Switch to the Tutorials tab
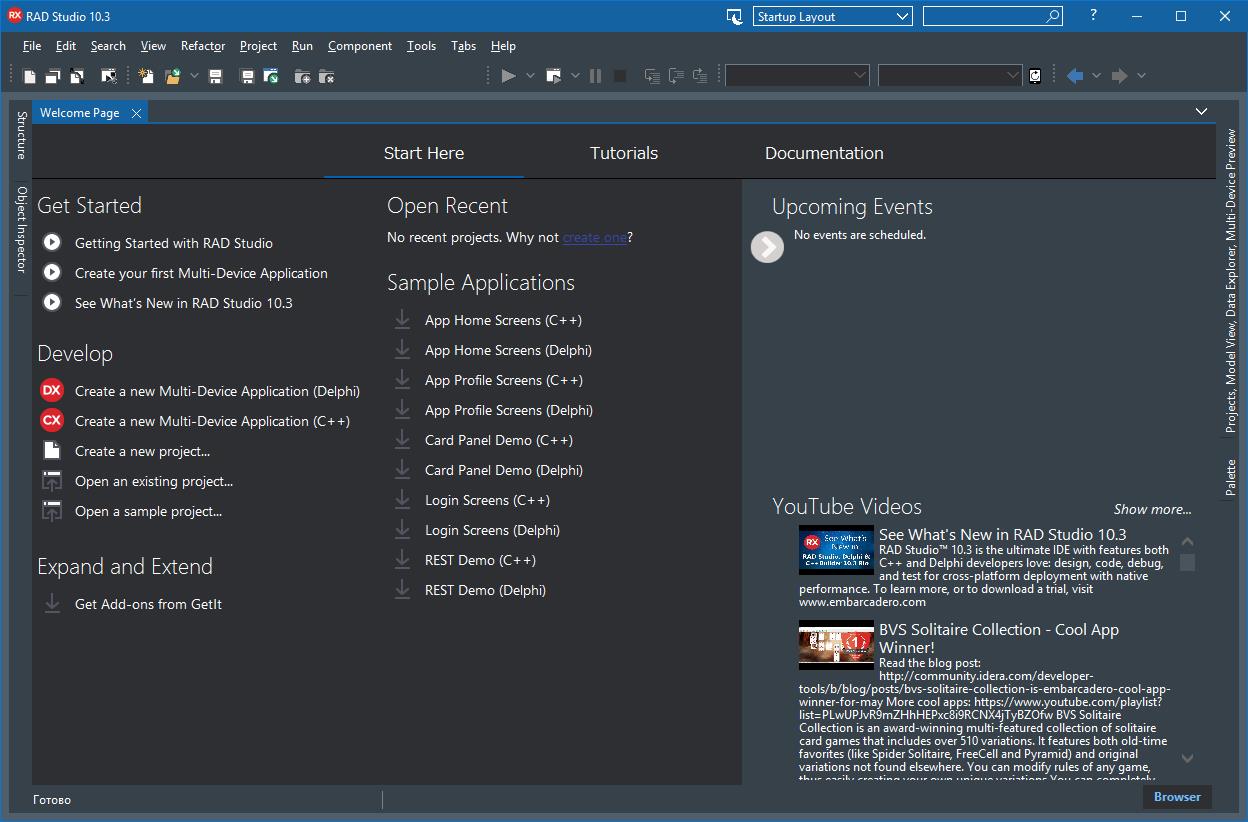Image resolution: width=1248 pixels, height=822 pixels. (623, 153)
